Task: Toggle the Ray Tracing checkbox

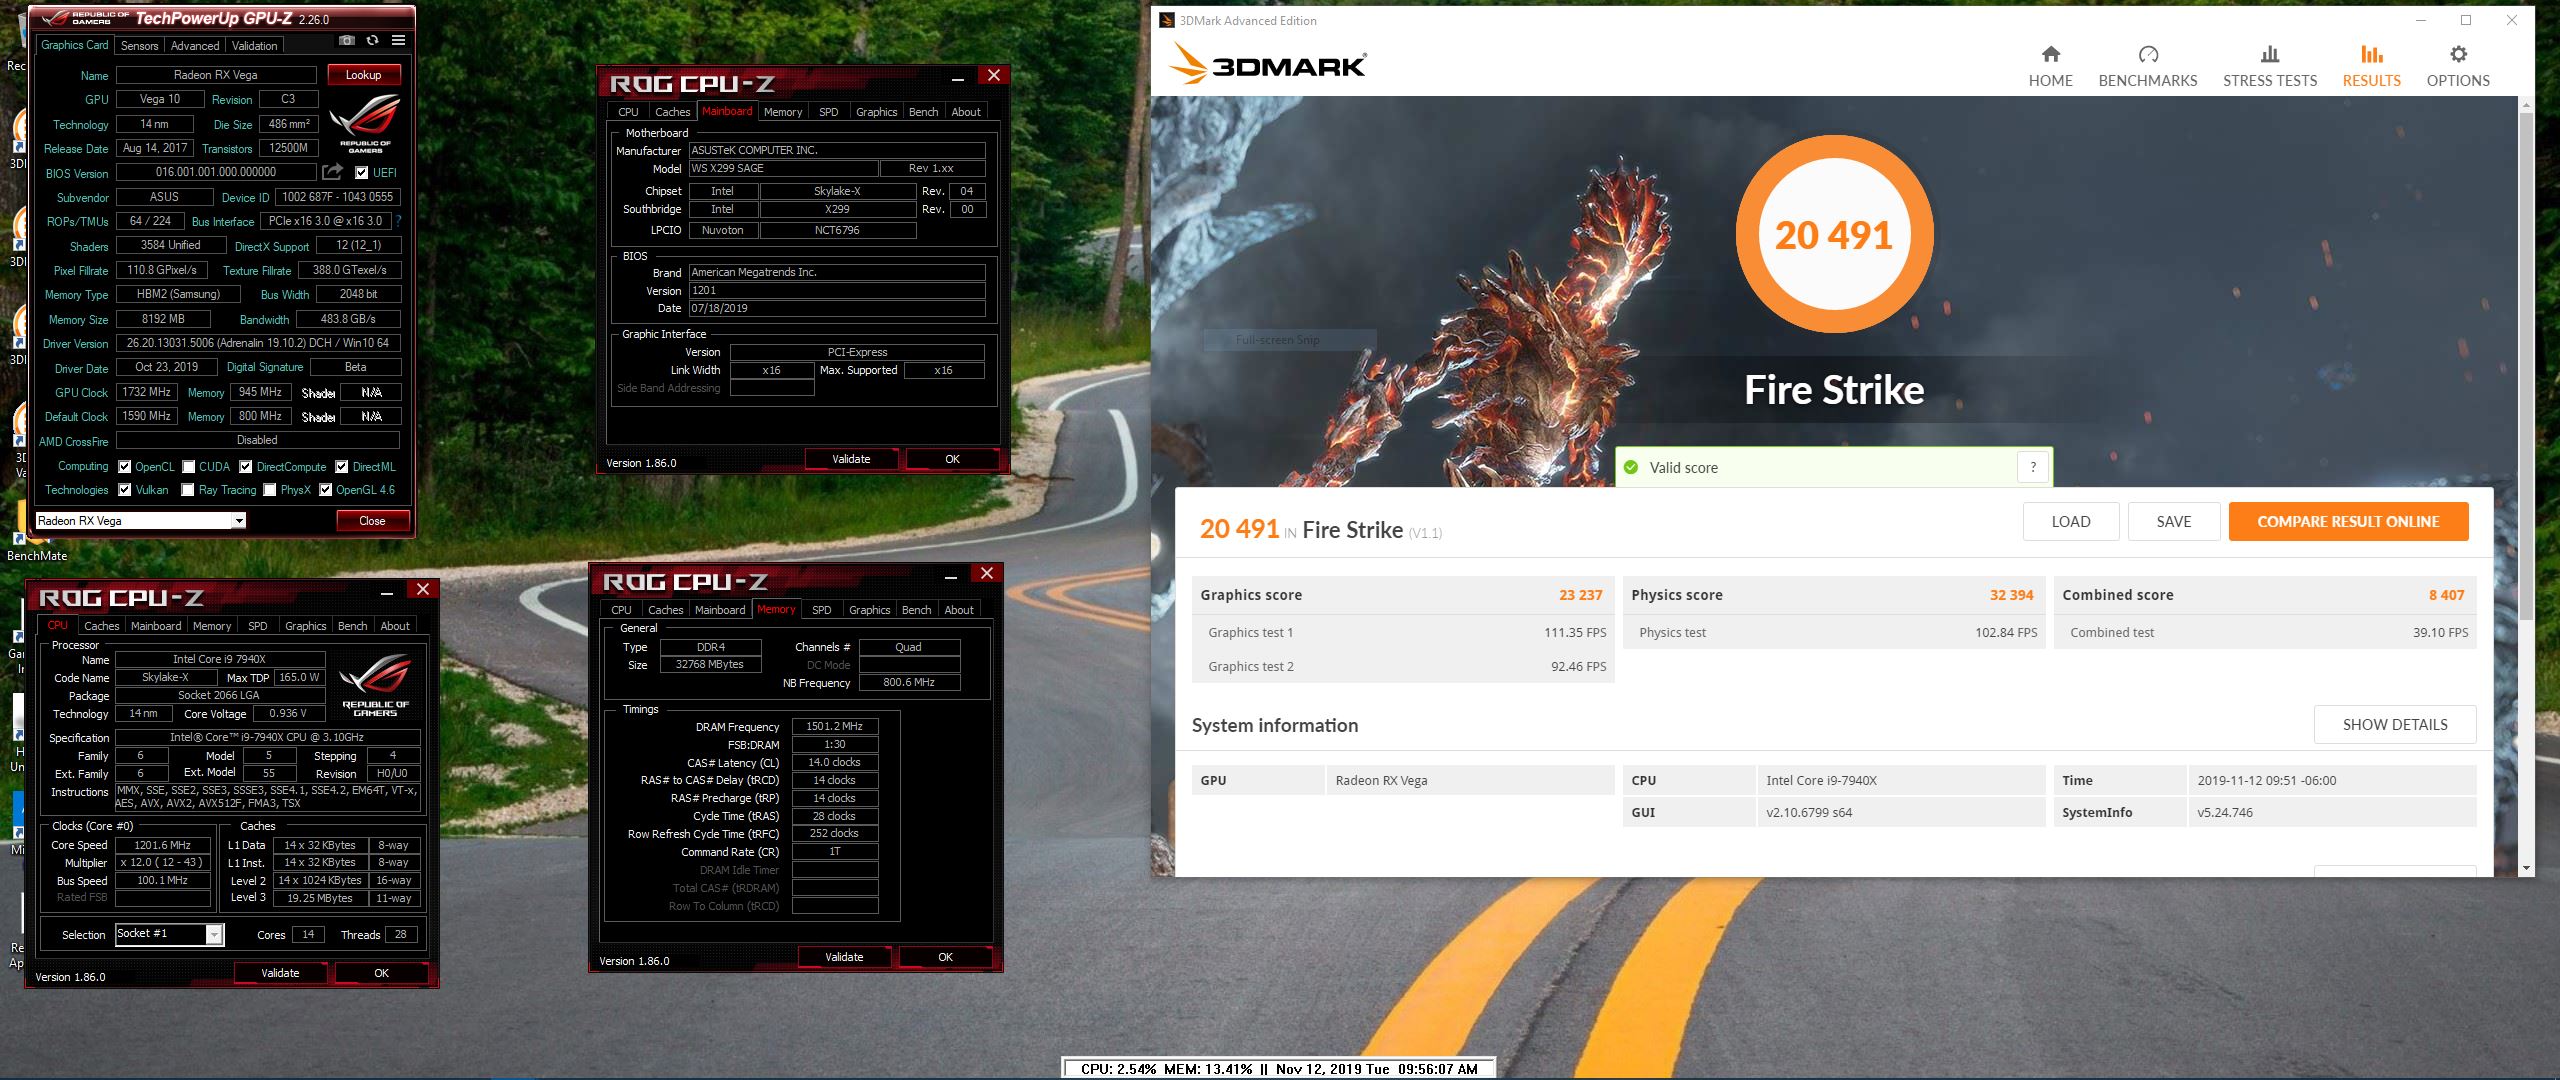Action: 188,490
